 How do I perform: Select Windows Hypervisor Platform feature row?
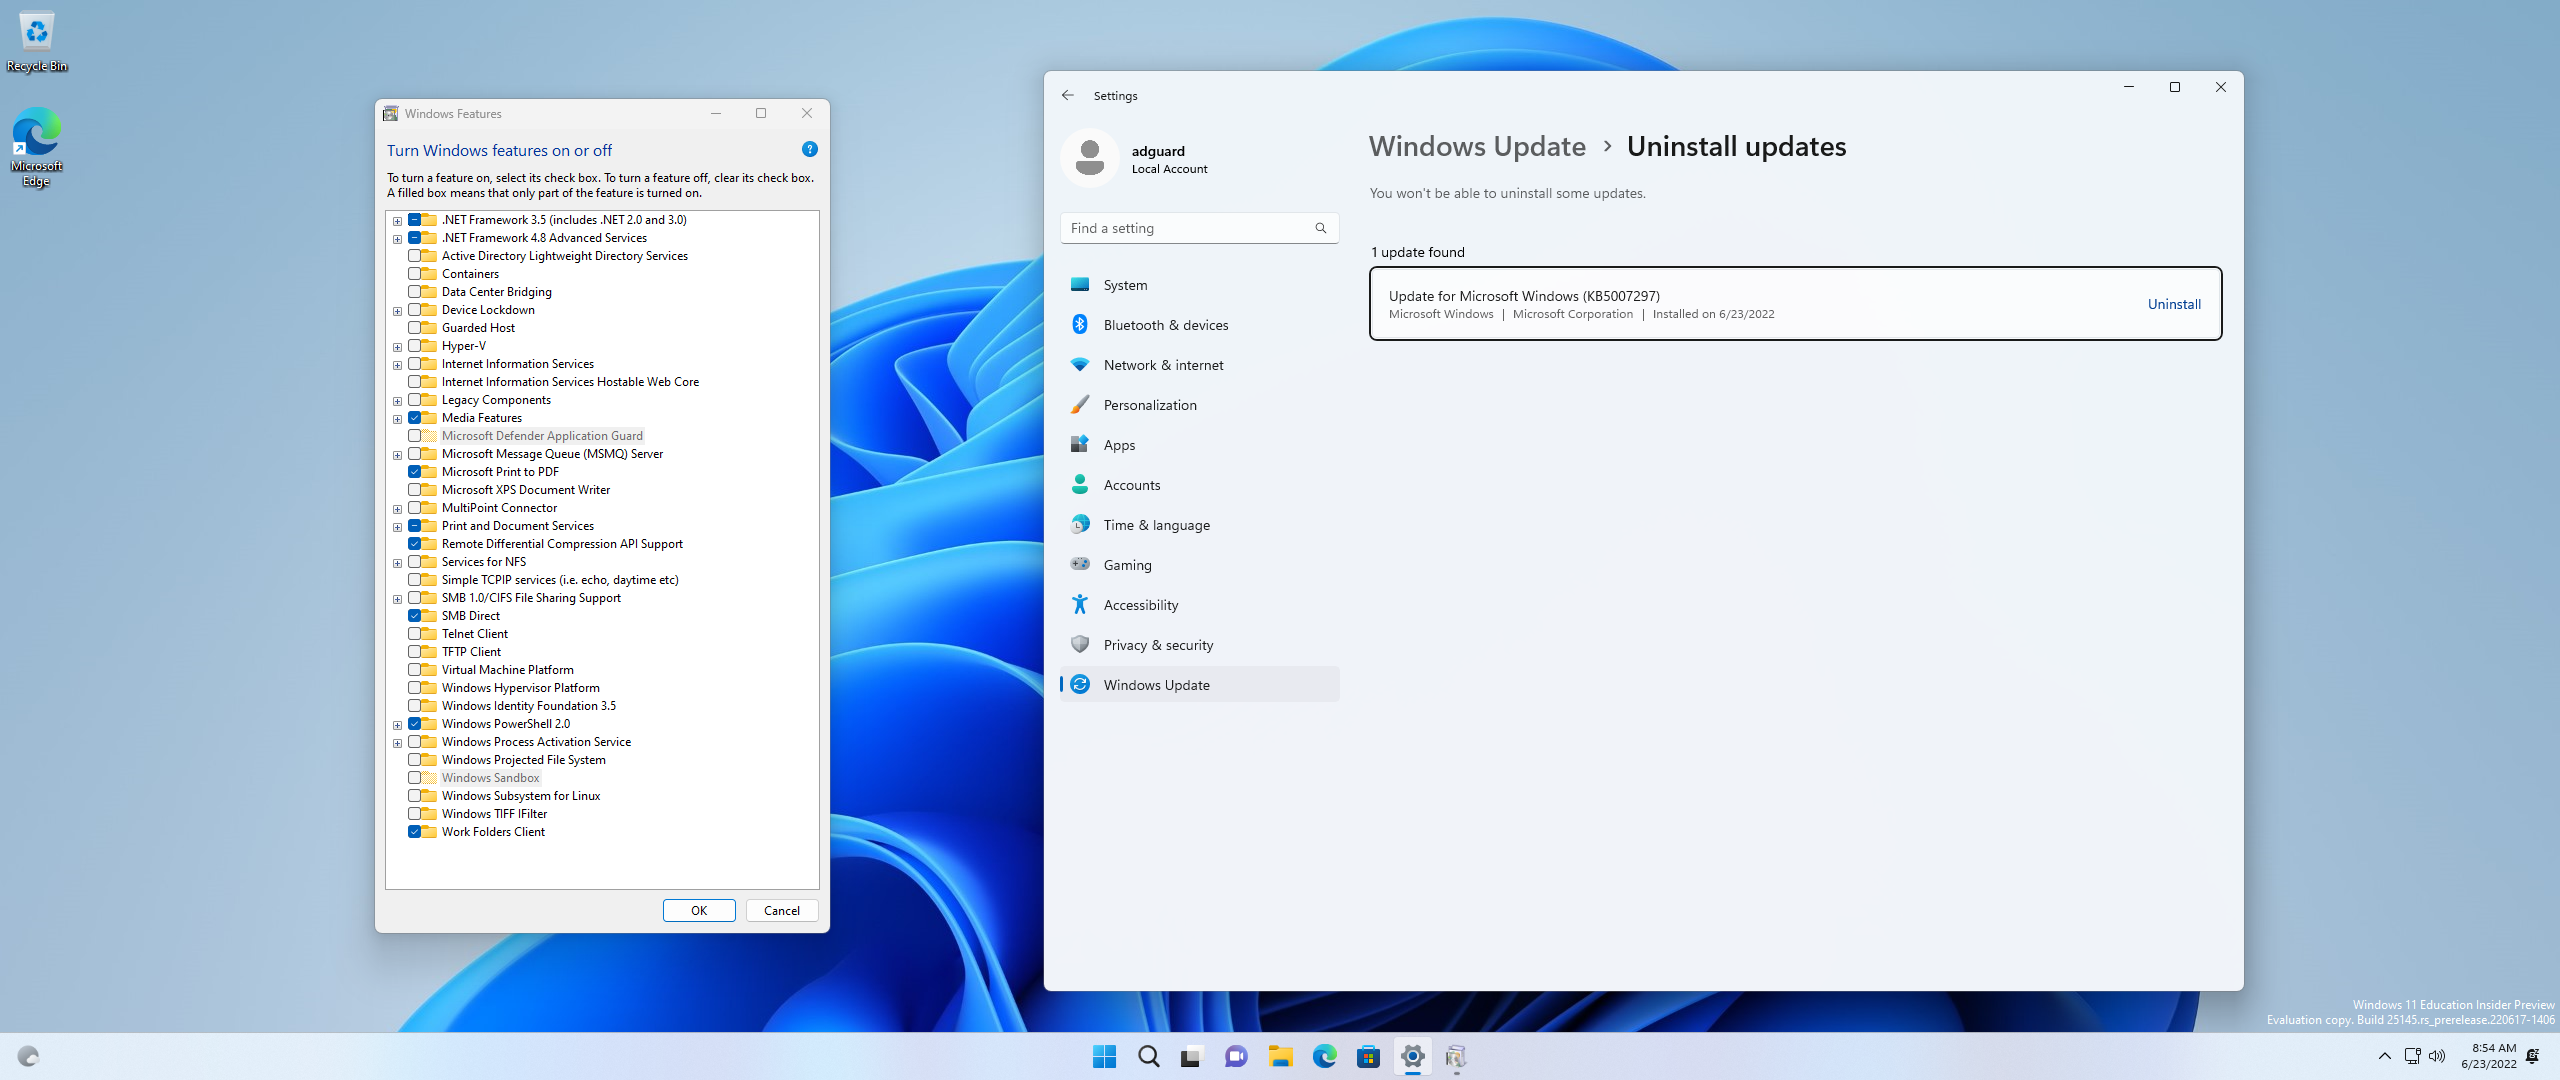click(521, 687)
